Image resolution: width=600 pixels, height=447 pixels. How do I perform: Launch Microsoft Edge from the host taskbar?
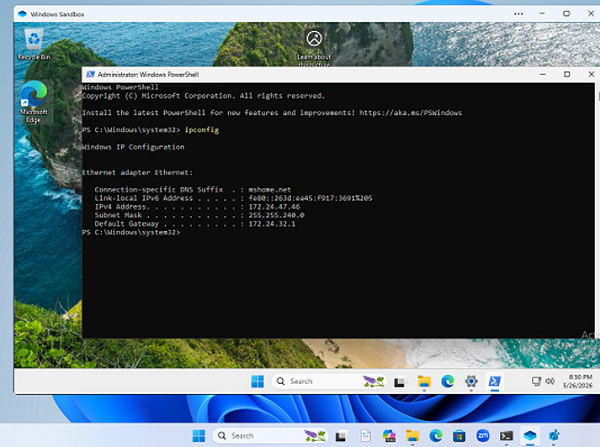point(436,436)
